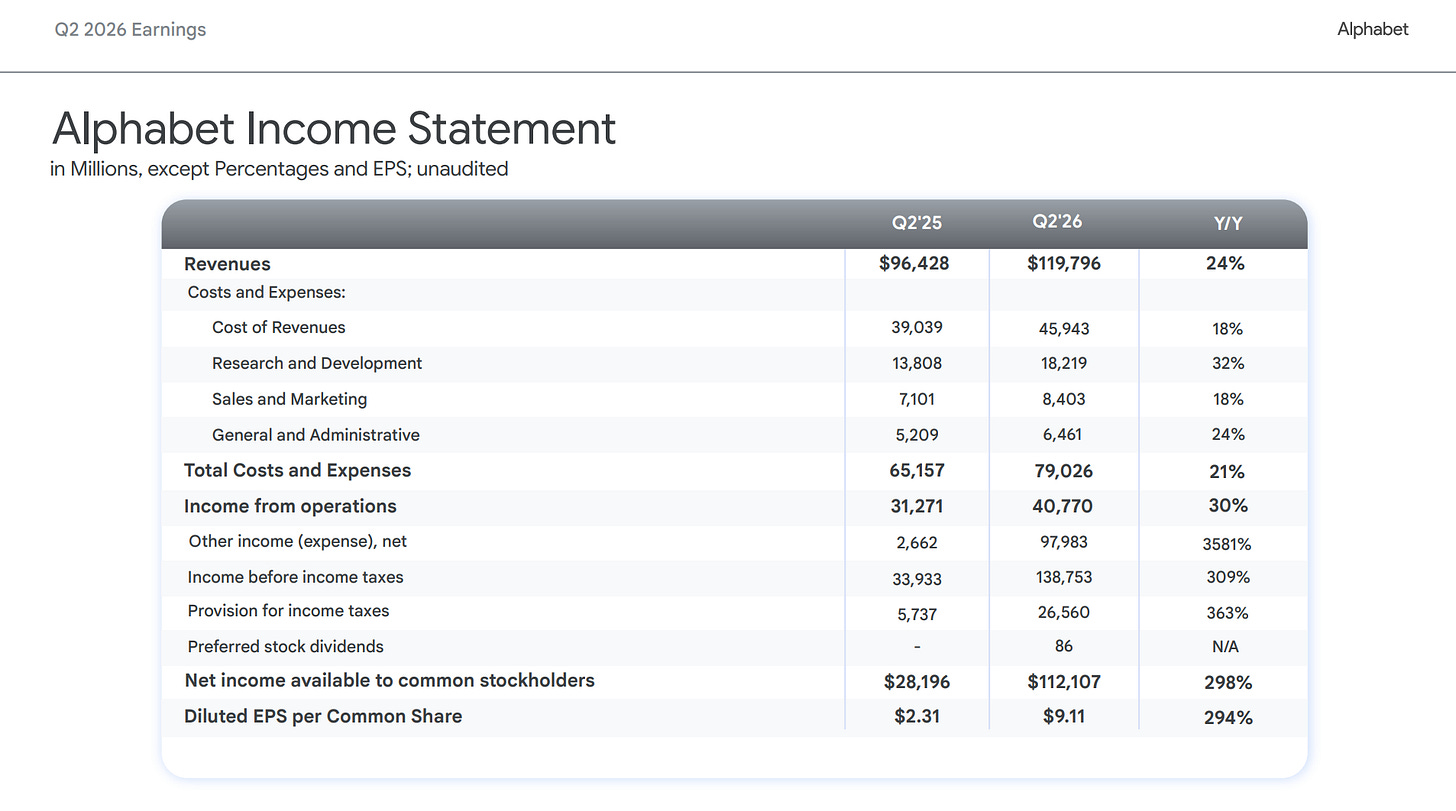The image size is (1456, 811).
Task: Click the 86 preferred stock dividends value
Action: click(x=1064, y=646)
